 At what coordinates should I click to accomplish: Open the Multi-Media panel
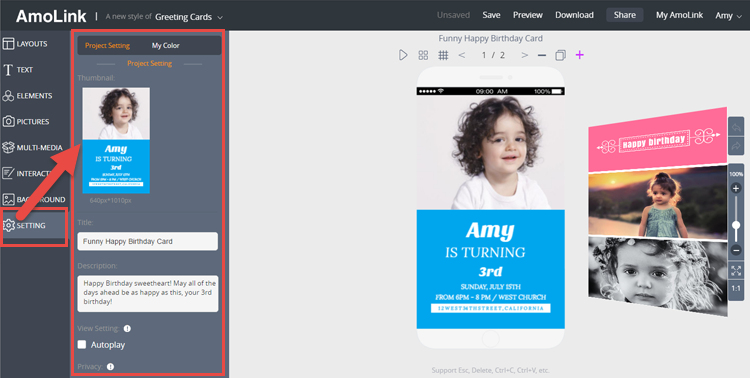[32, 147]
